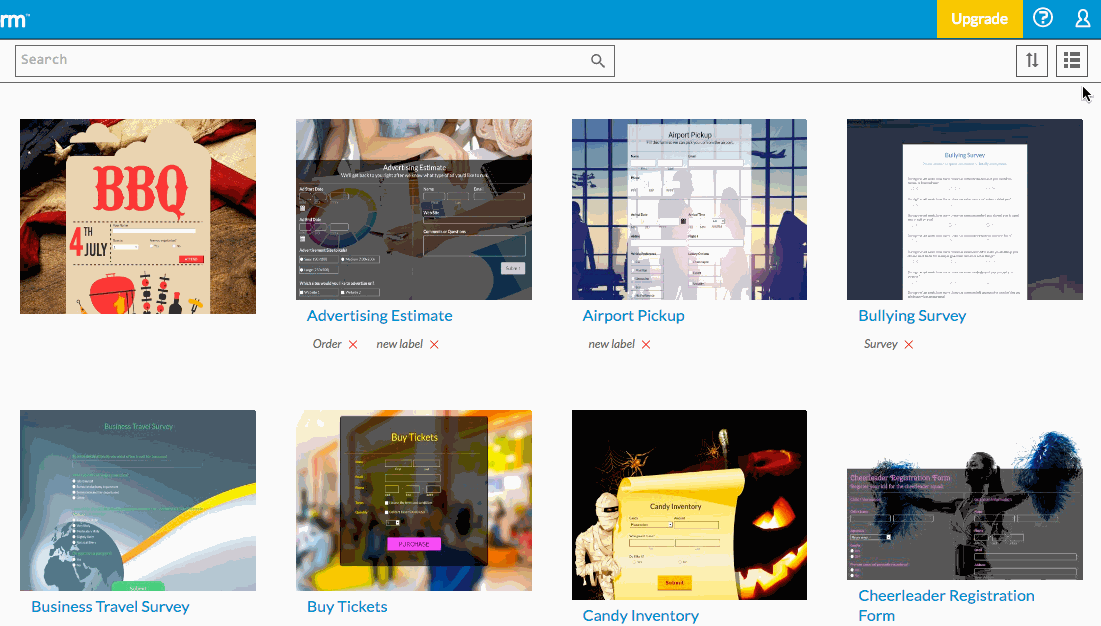
Task: Switch to list view icon
Action: coord(1072,60)
